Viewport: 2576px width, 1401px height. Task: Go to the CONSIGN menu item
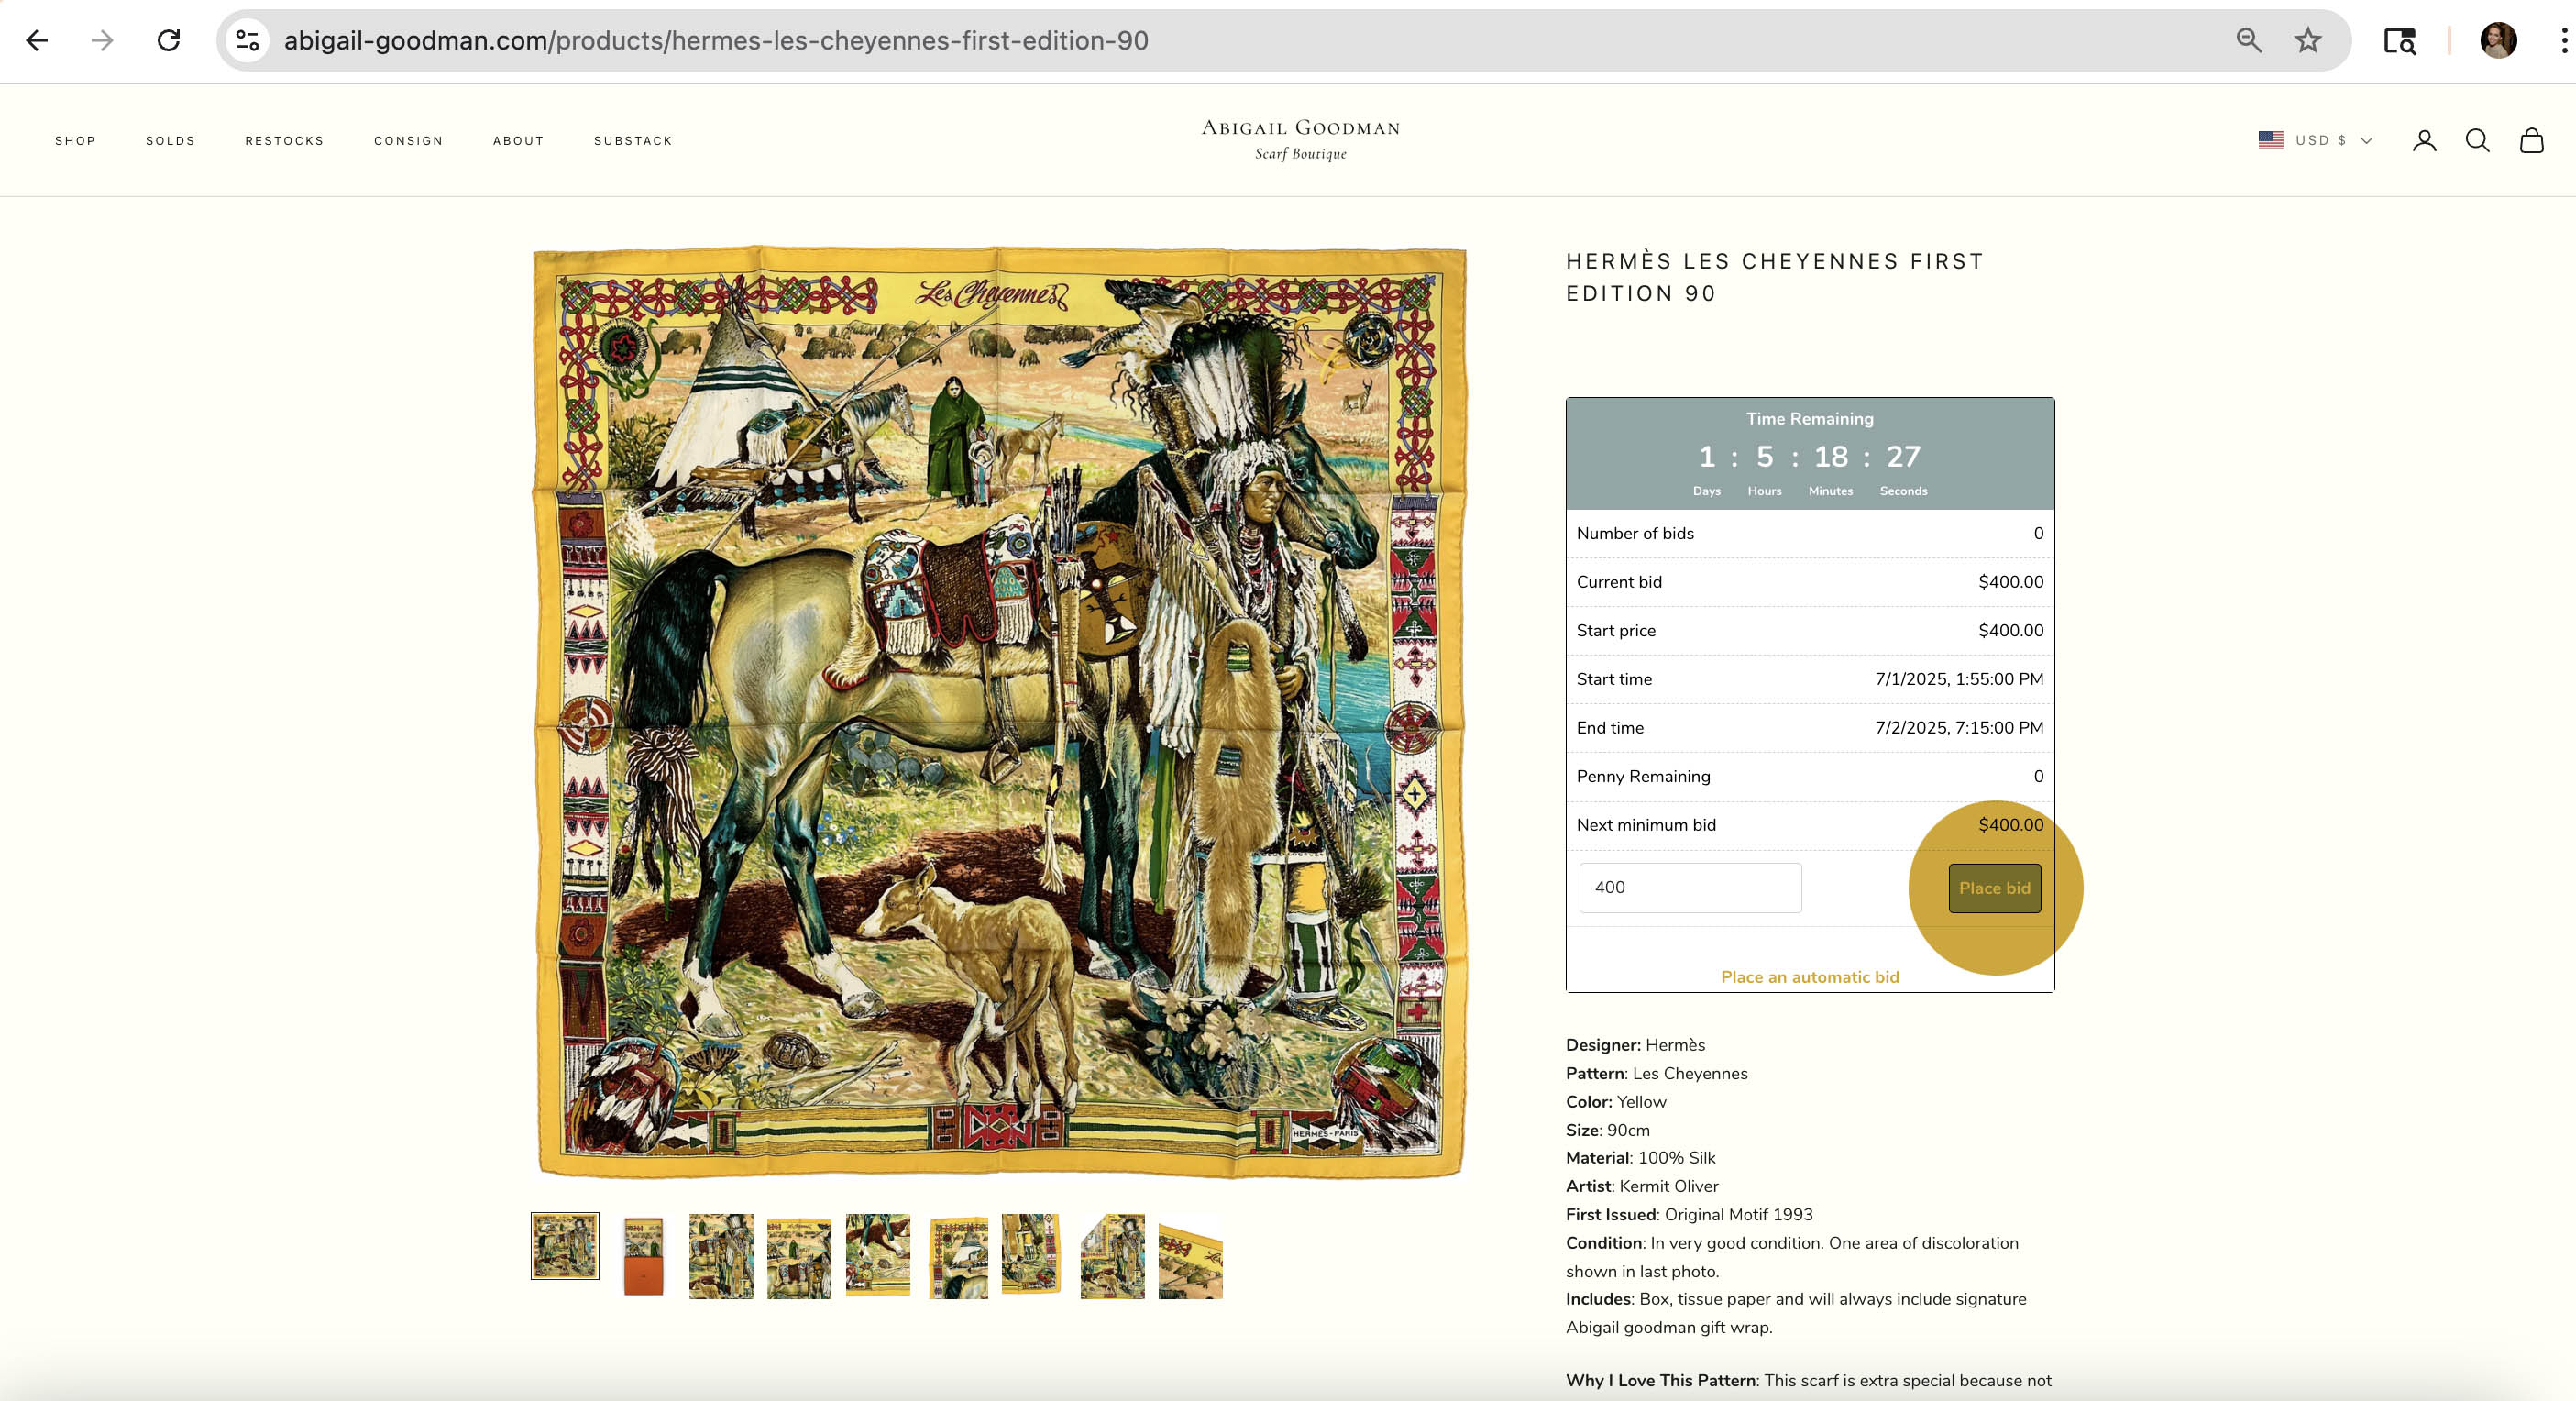tap(408, 141)
